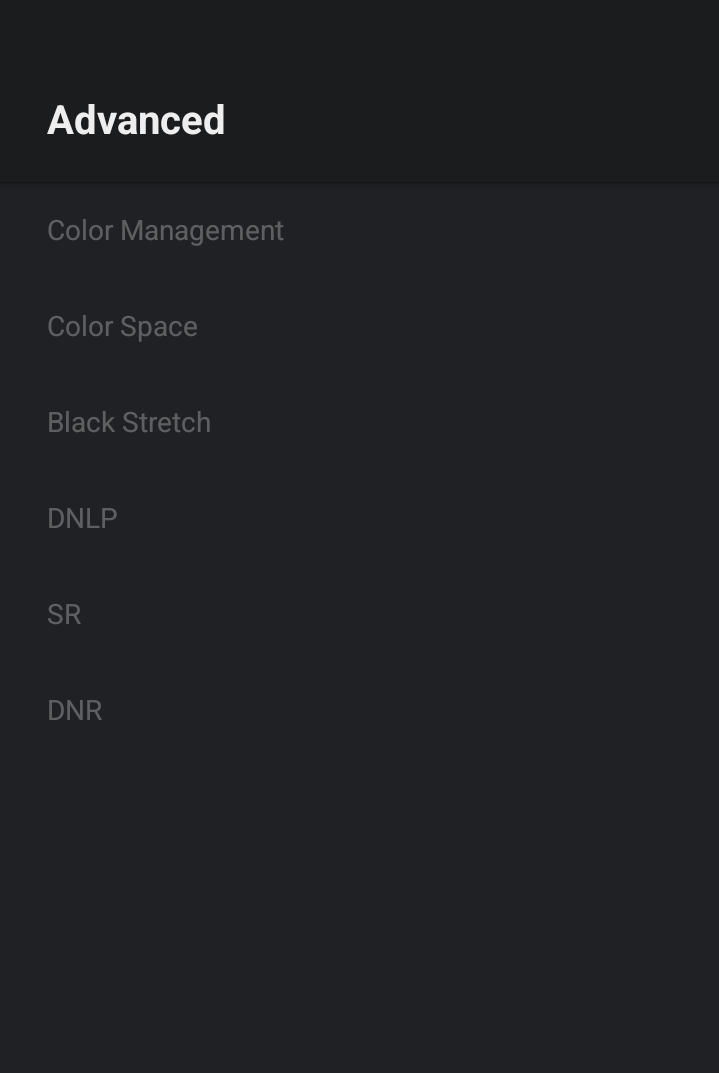Click the "Color Space" label
The height and width of the screenshot is (1073, 719).
[122, 327]
